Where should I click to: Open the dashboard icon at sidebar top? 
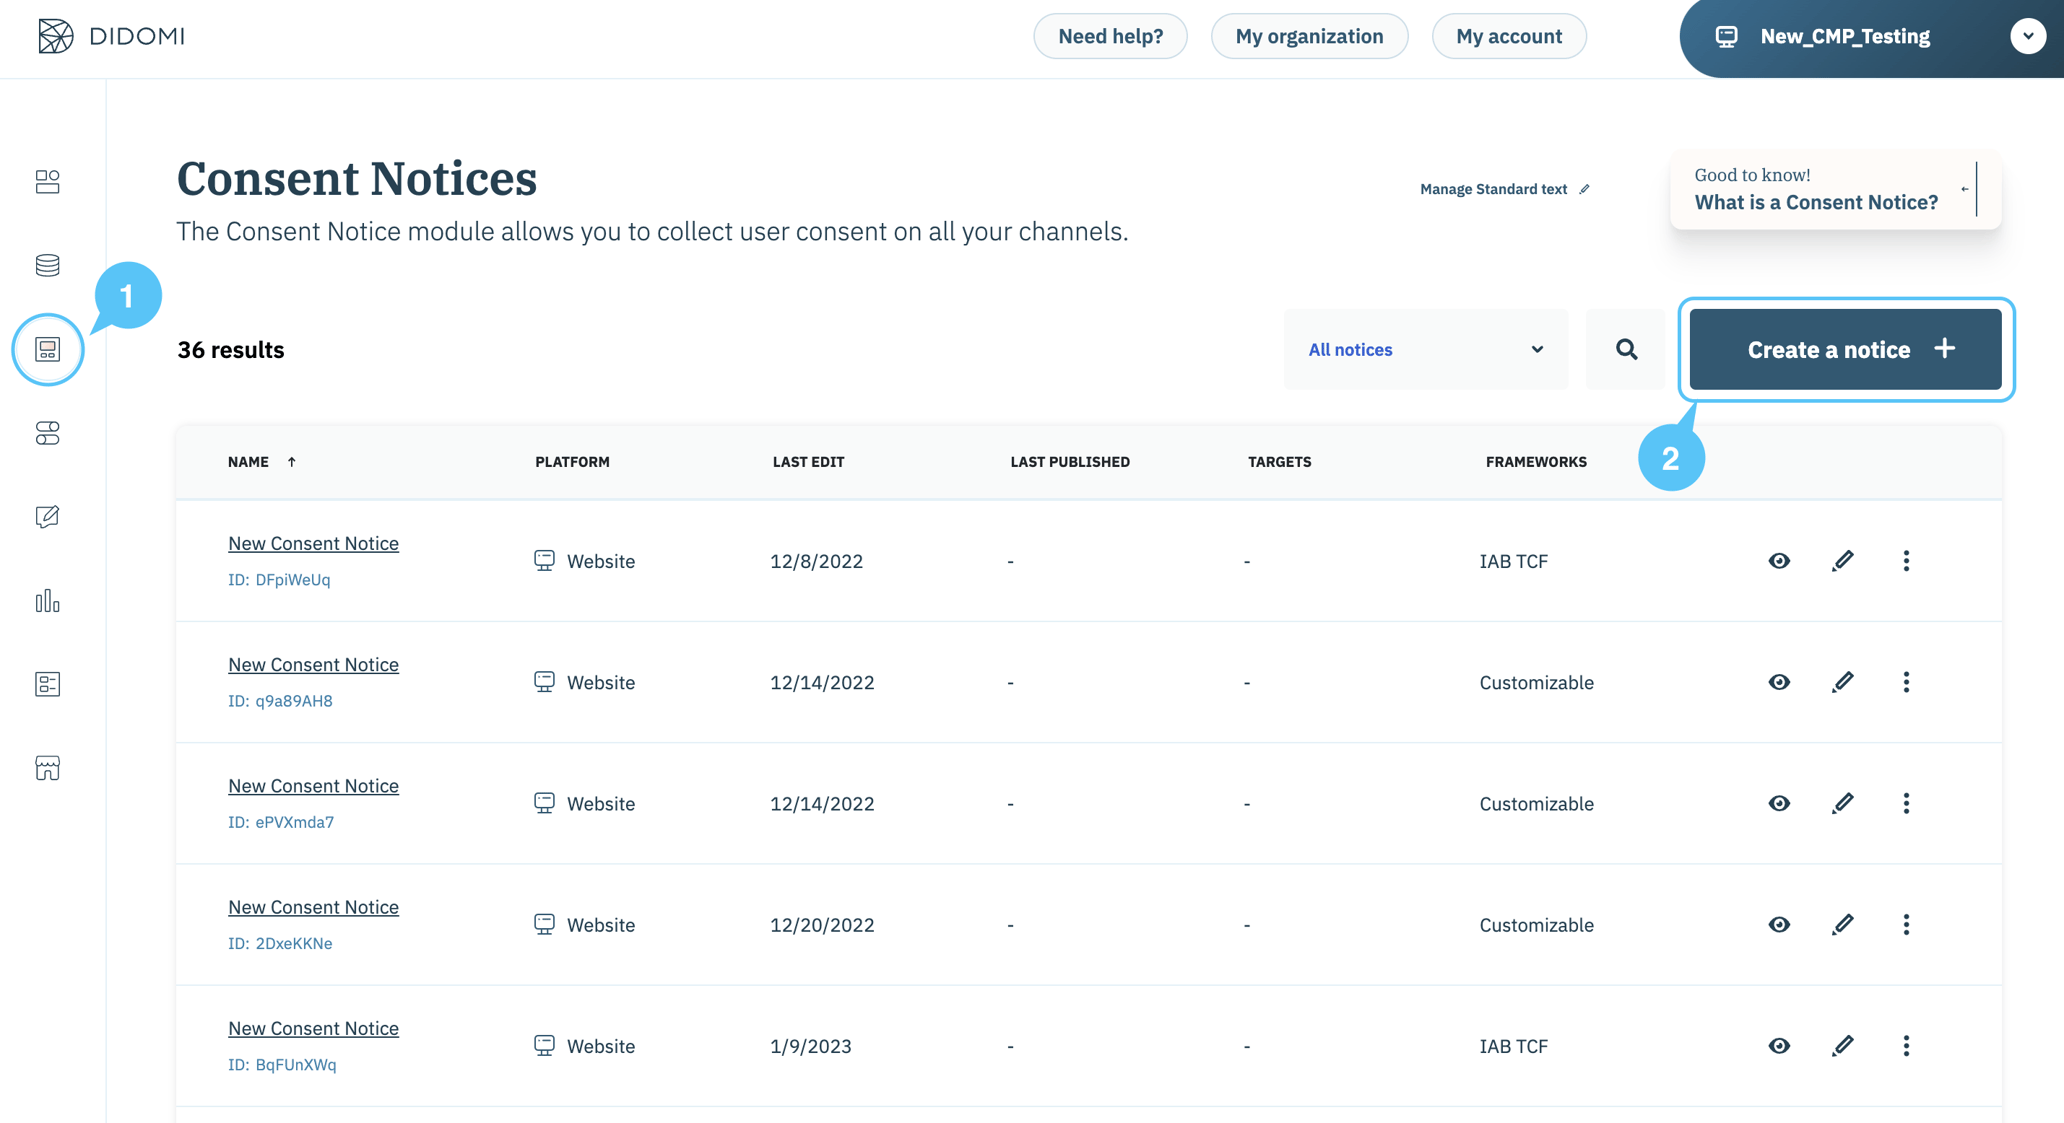pos(47,182)
